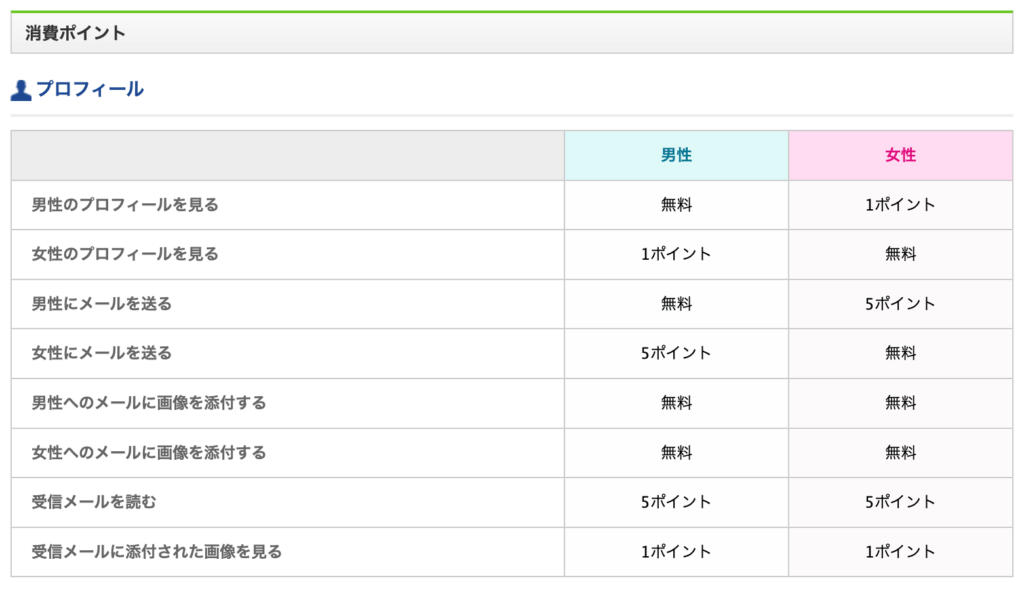Select the 消費ポイント header bar

click(x=511, y=33)
